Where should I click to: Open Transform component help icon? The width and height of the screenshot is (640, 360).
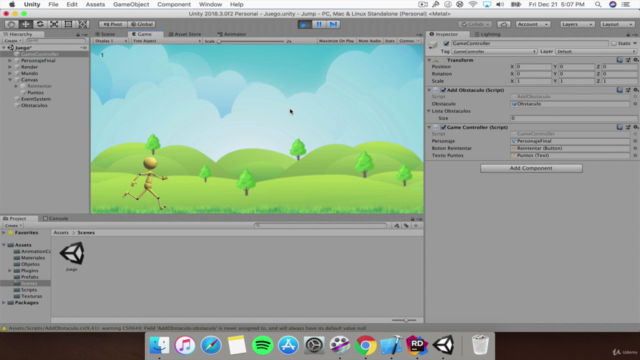click(620, 60)
